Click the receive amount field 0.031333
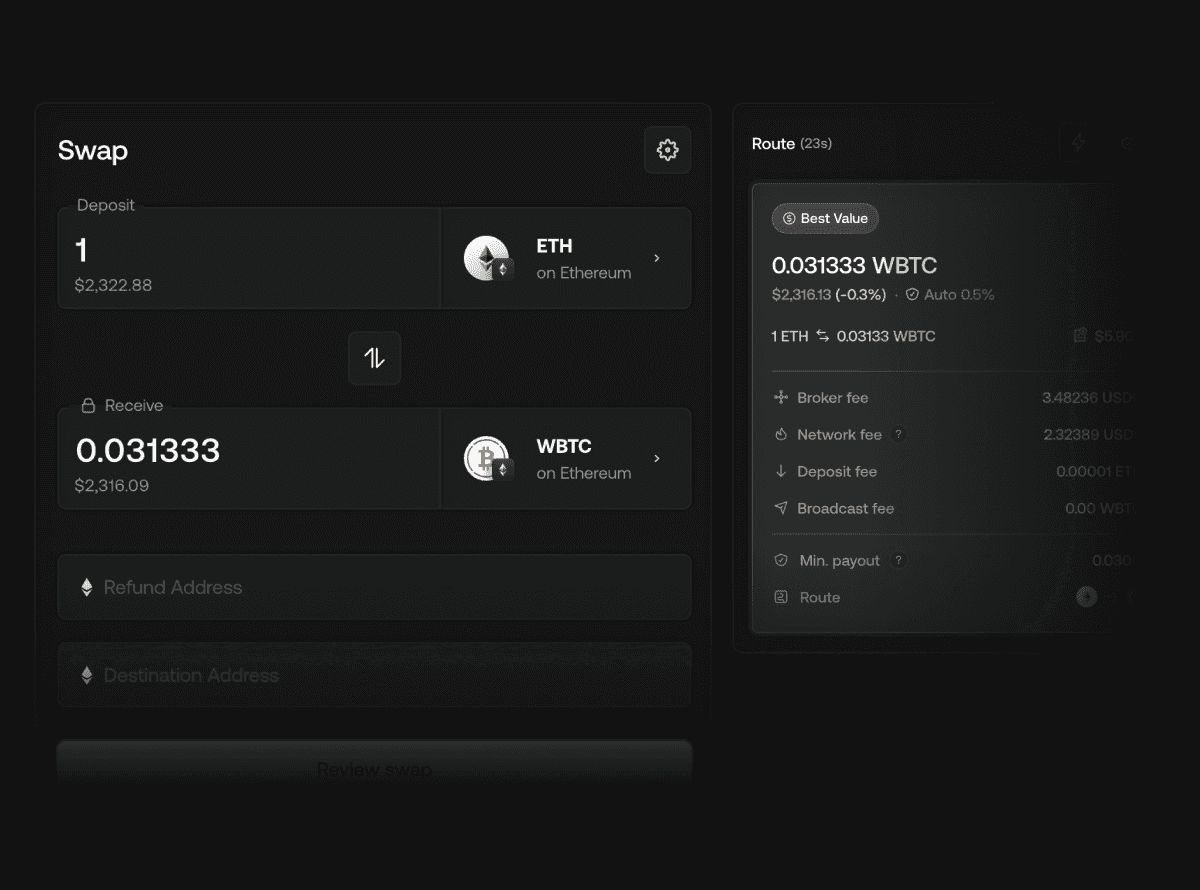Image resolution: width=1200 pixels, height=890 pixels. [249, 458]
